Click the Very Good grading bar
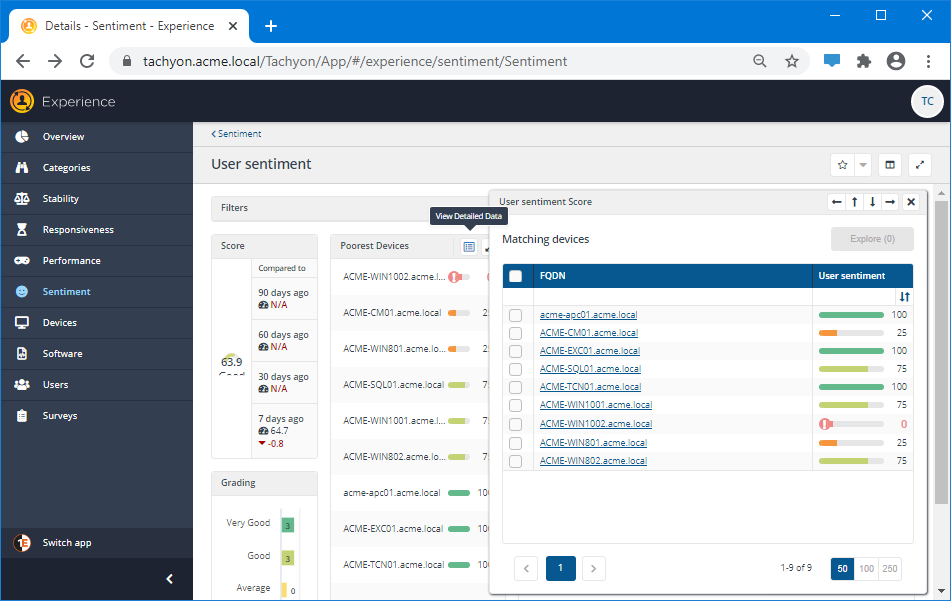This screenshot has height=601, width=951. [288, 525]
